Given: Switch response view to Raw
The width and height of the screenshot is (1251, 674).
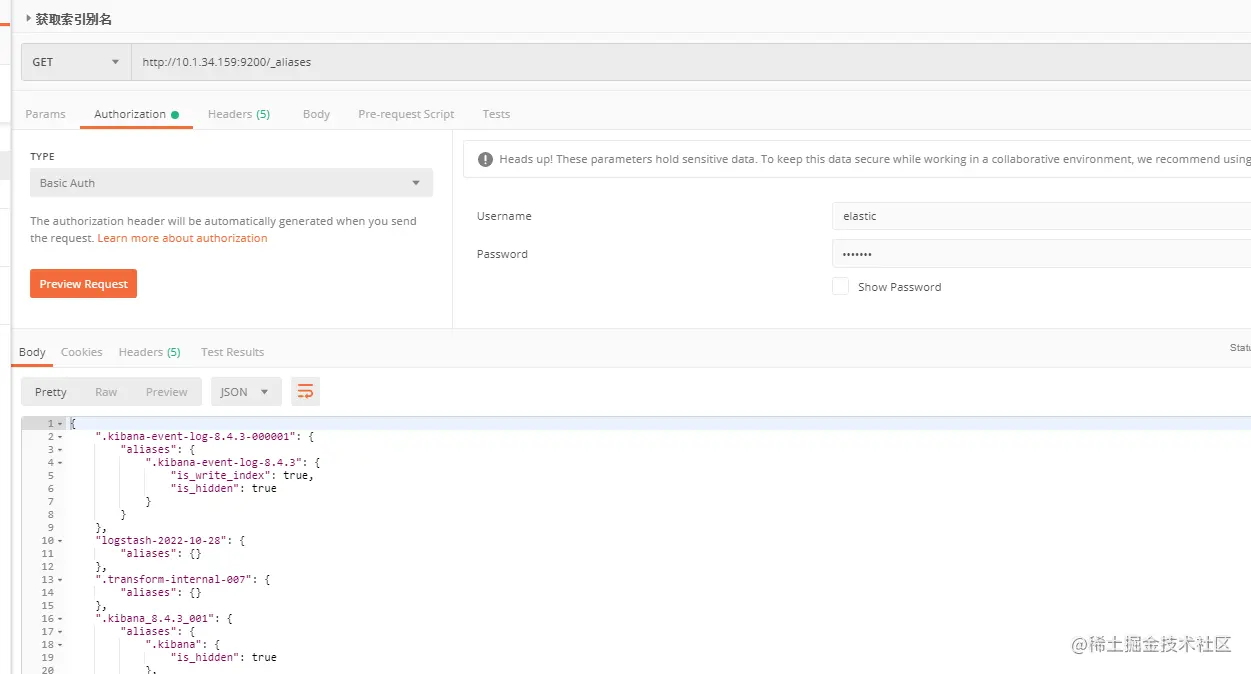Looking at the screenshot, I should point(106,392).
